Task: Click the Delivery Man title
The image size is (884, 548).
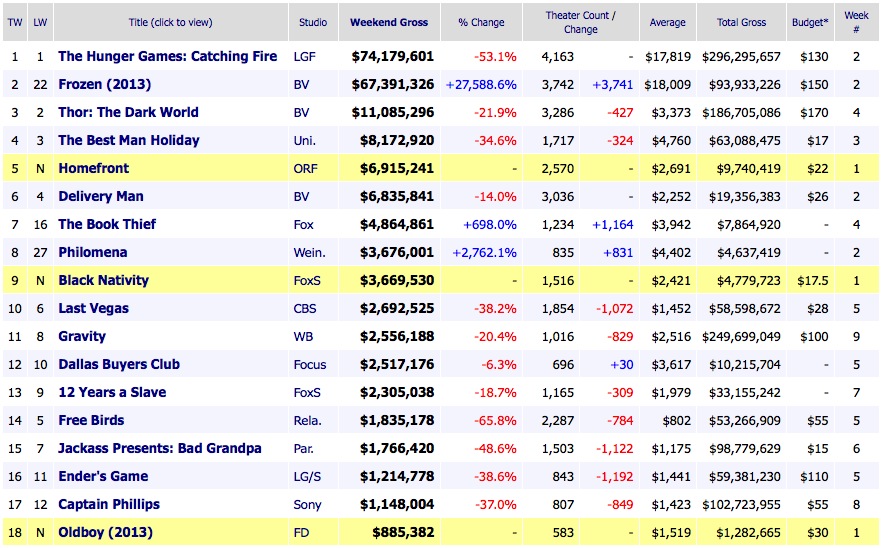Action: pyautogui.click(x=100, y=197)
